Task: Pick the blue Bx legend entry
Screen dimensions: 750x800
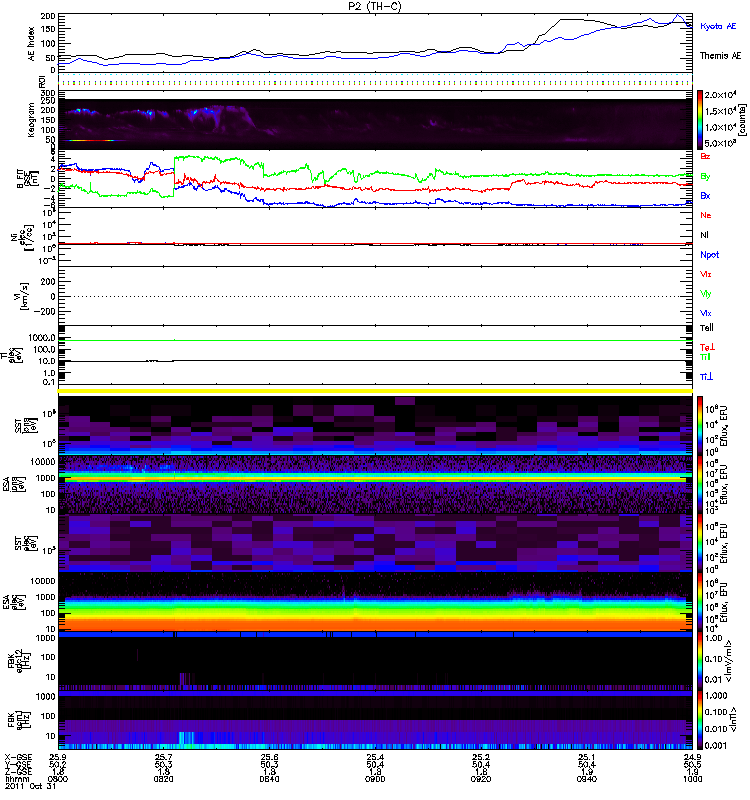Action: click(705, 196)
